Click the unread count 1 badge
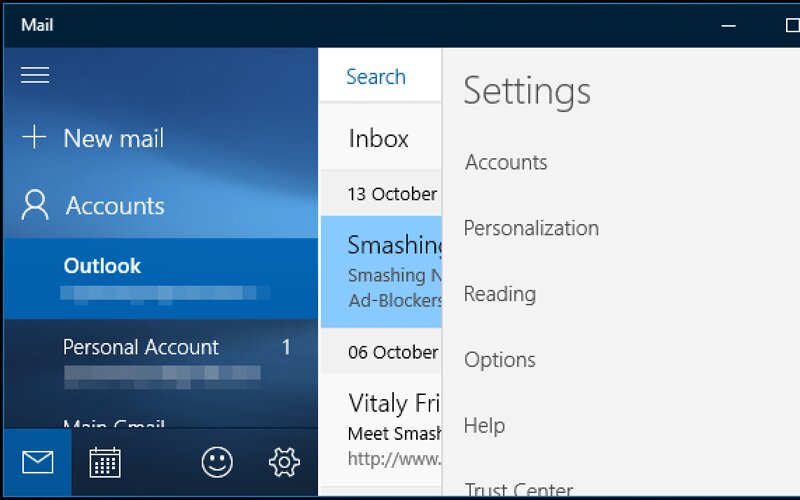 click(x=286, y=347)
